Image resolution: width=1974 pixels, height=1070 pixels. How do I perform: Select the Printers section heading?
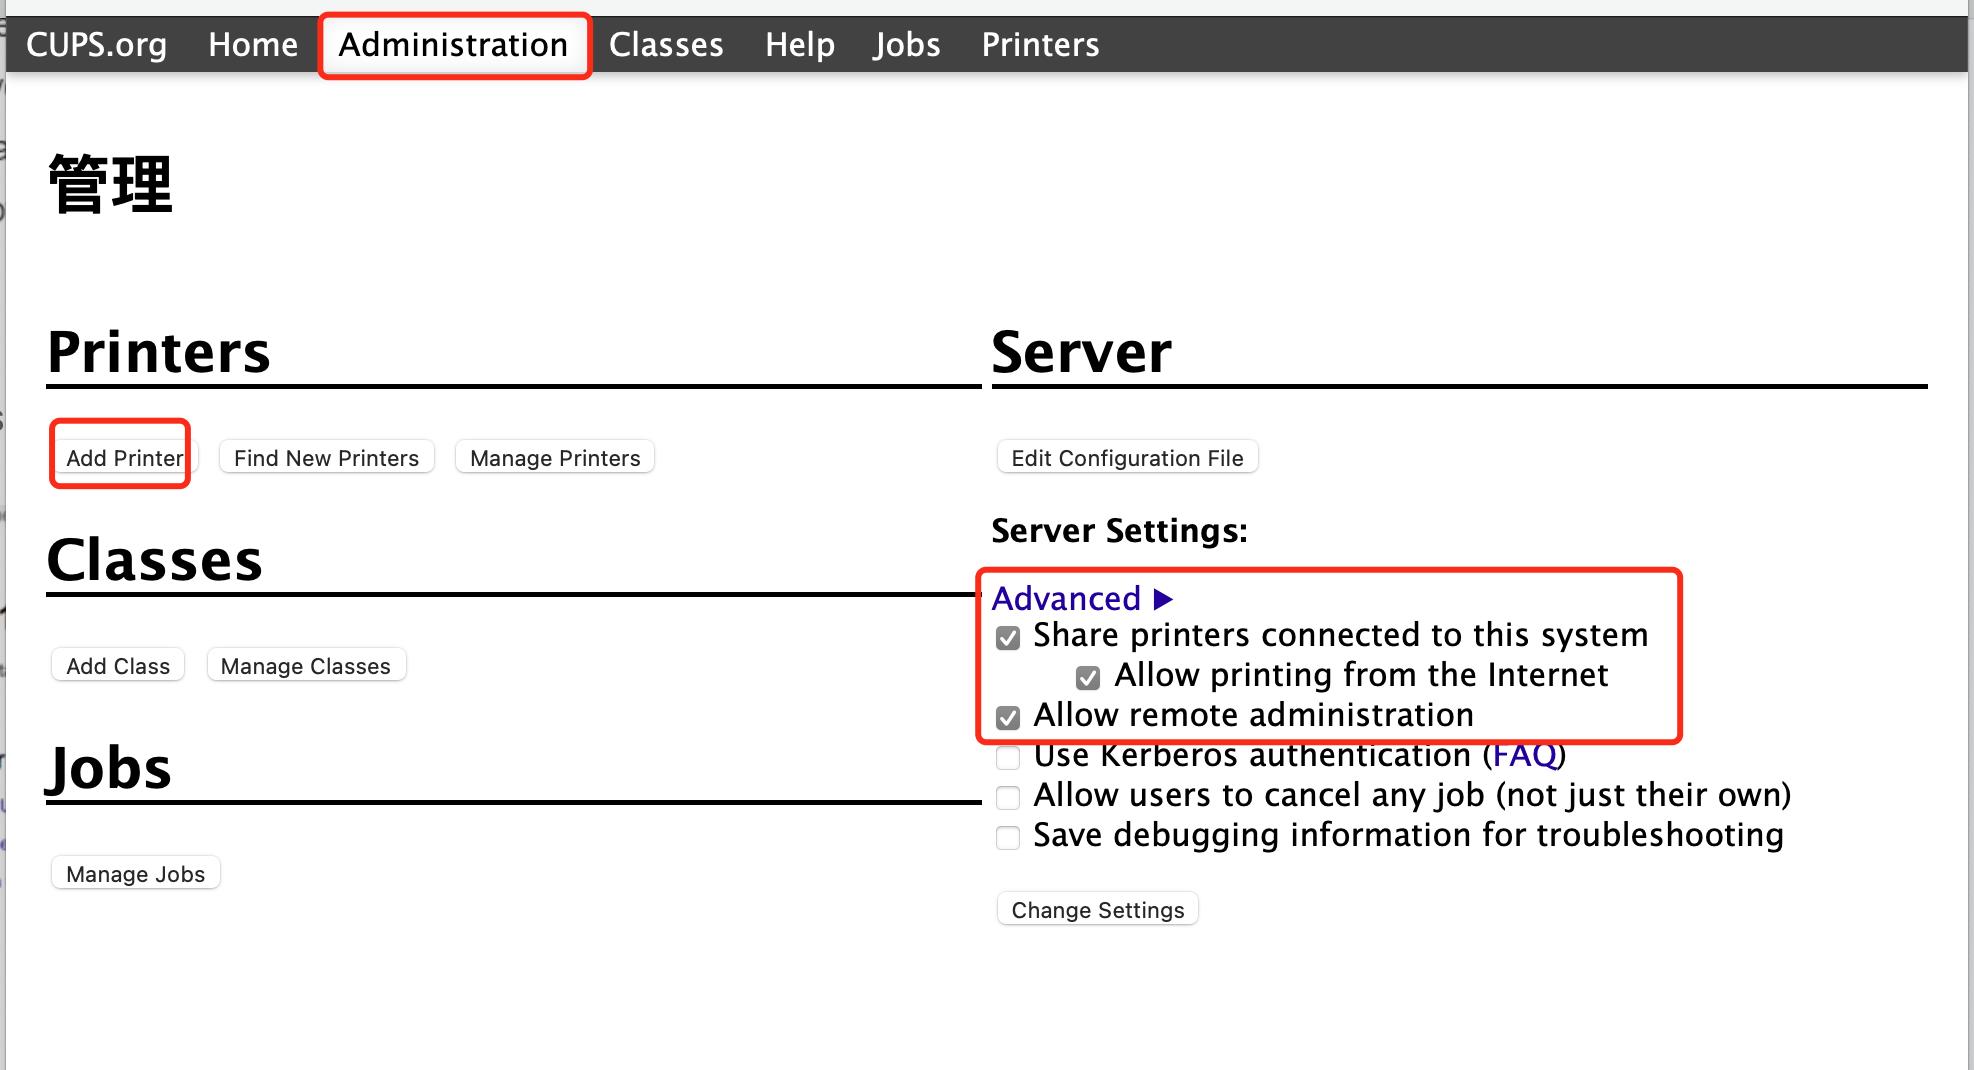click(159, 352)
